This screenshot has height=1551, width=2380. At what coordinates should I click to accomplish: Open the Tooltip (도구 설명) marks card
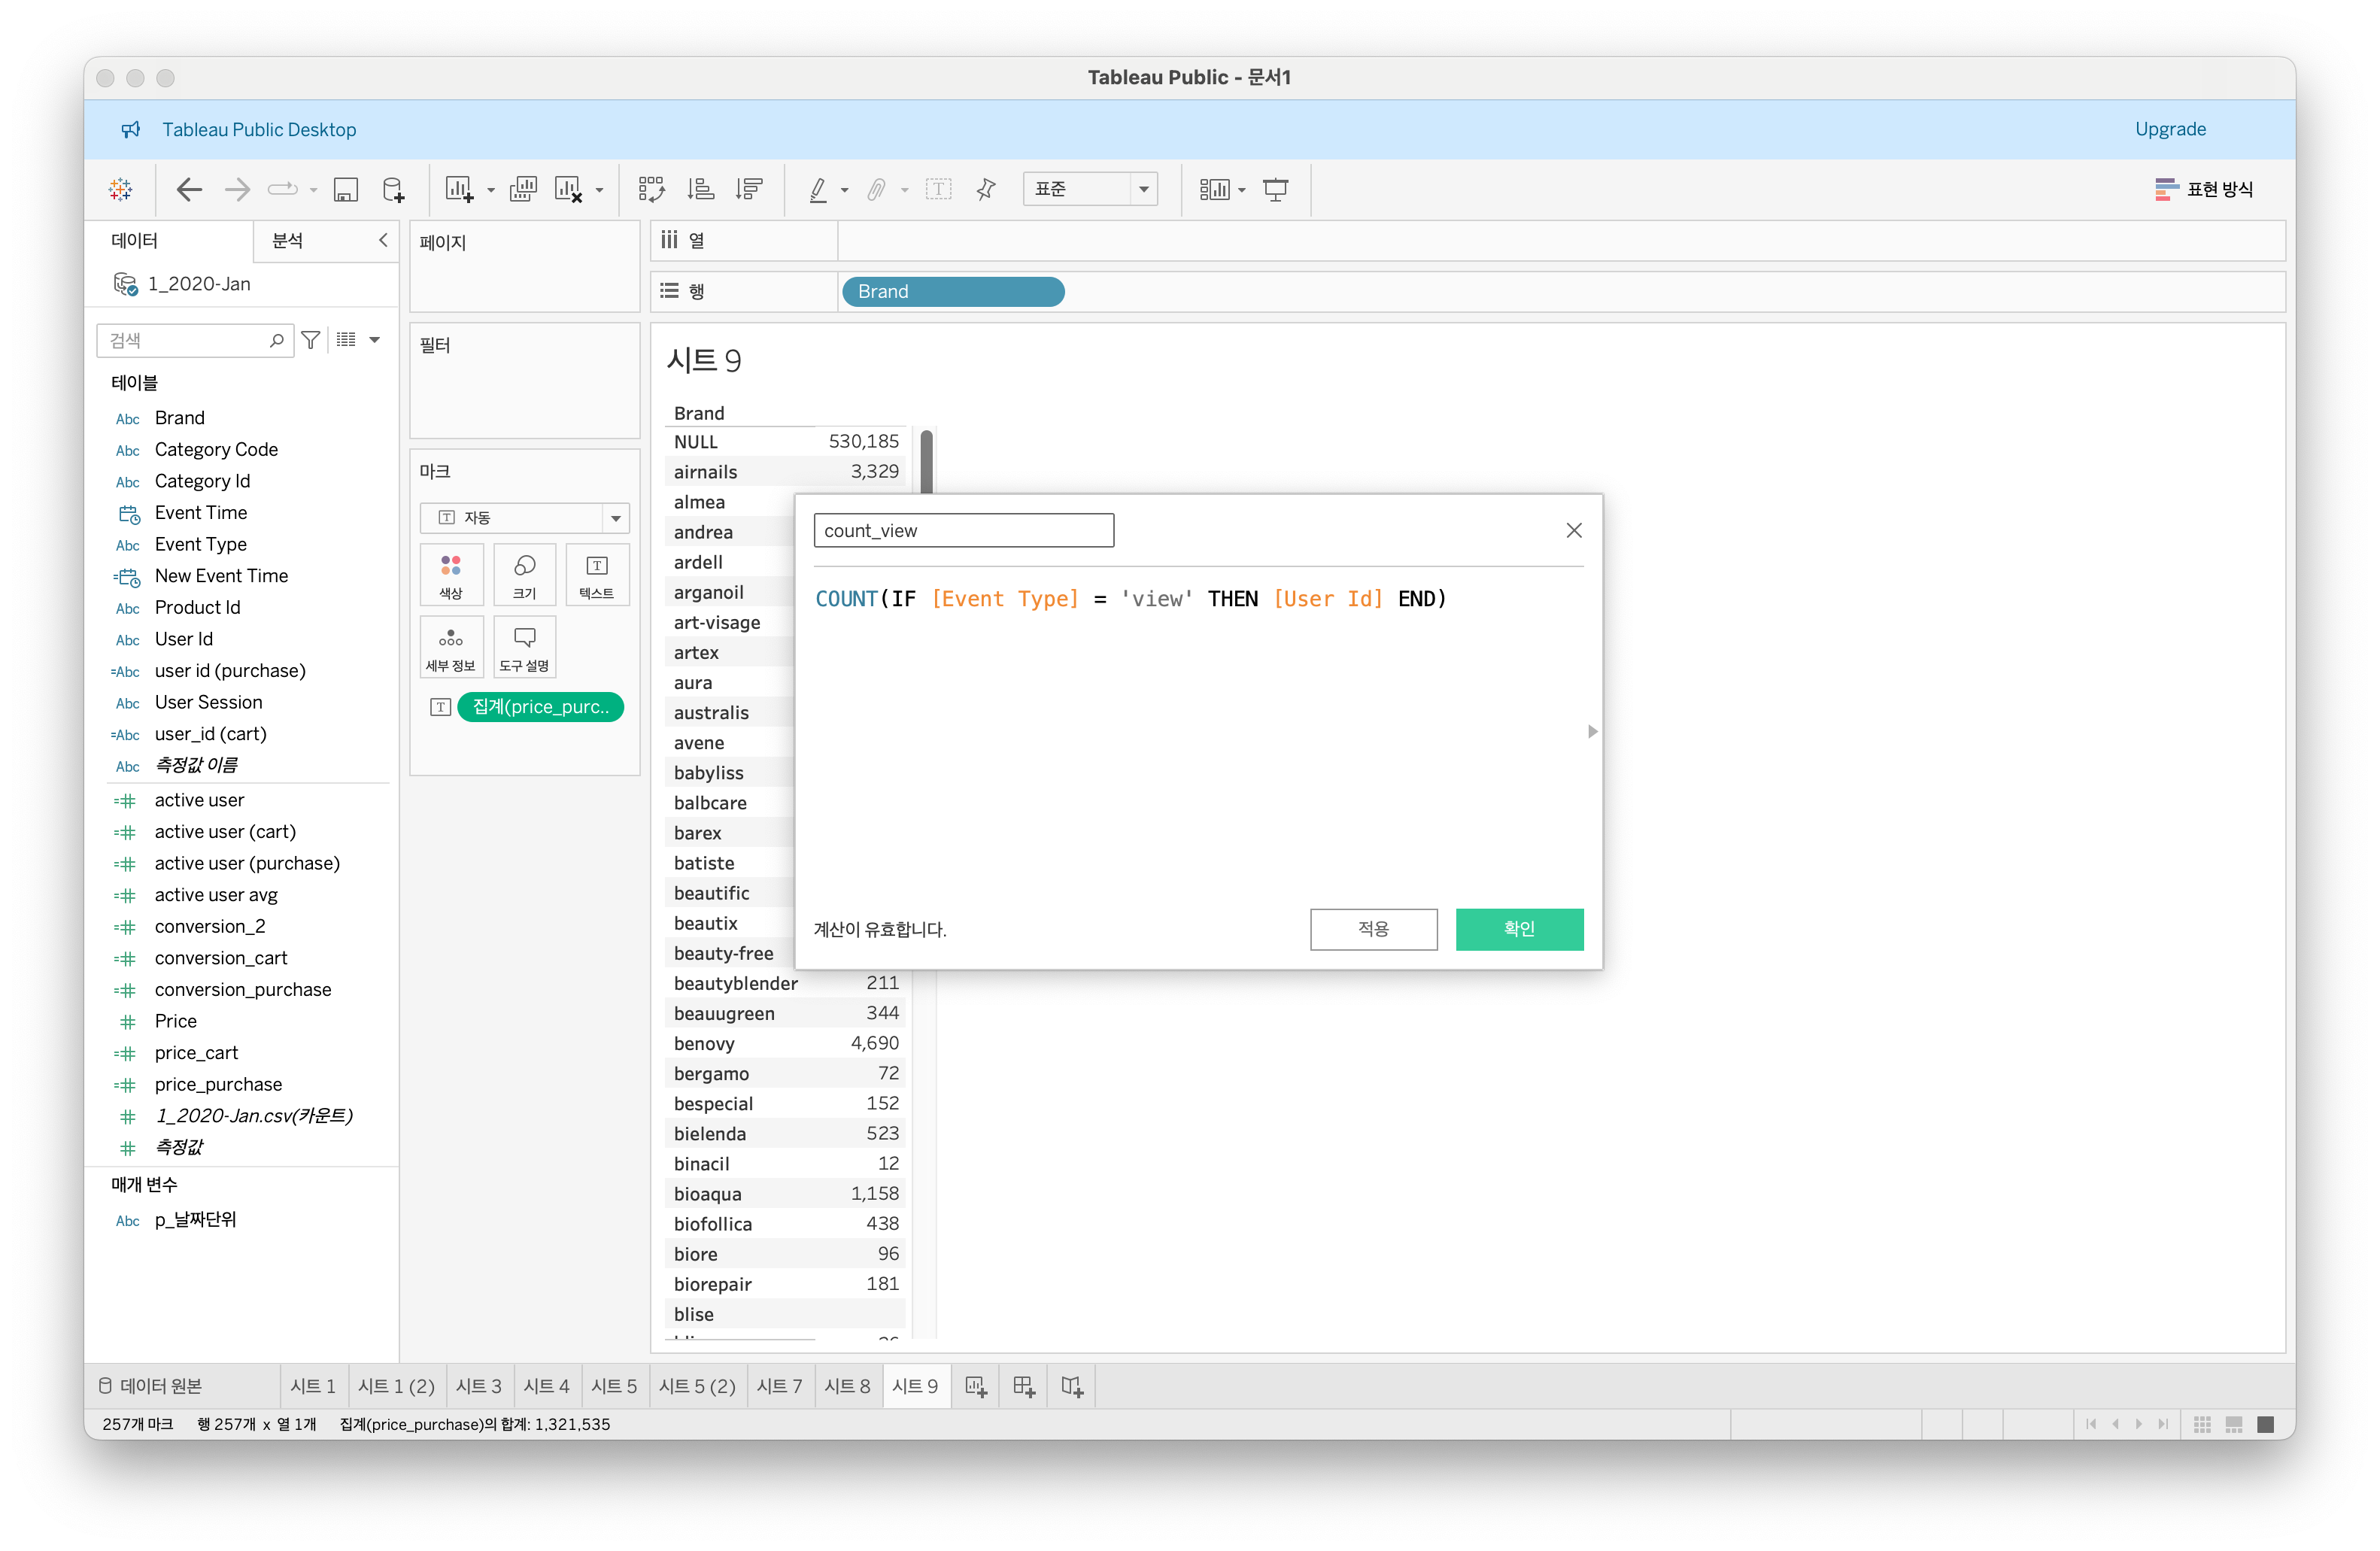pyautogui.click(x=524, y=647)
